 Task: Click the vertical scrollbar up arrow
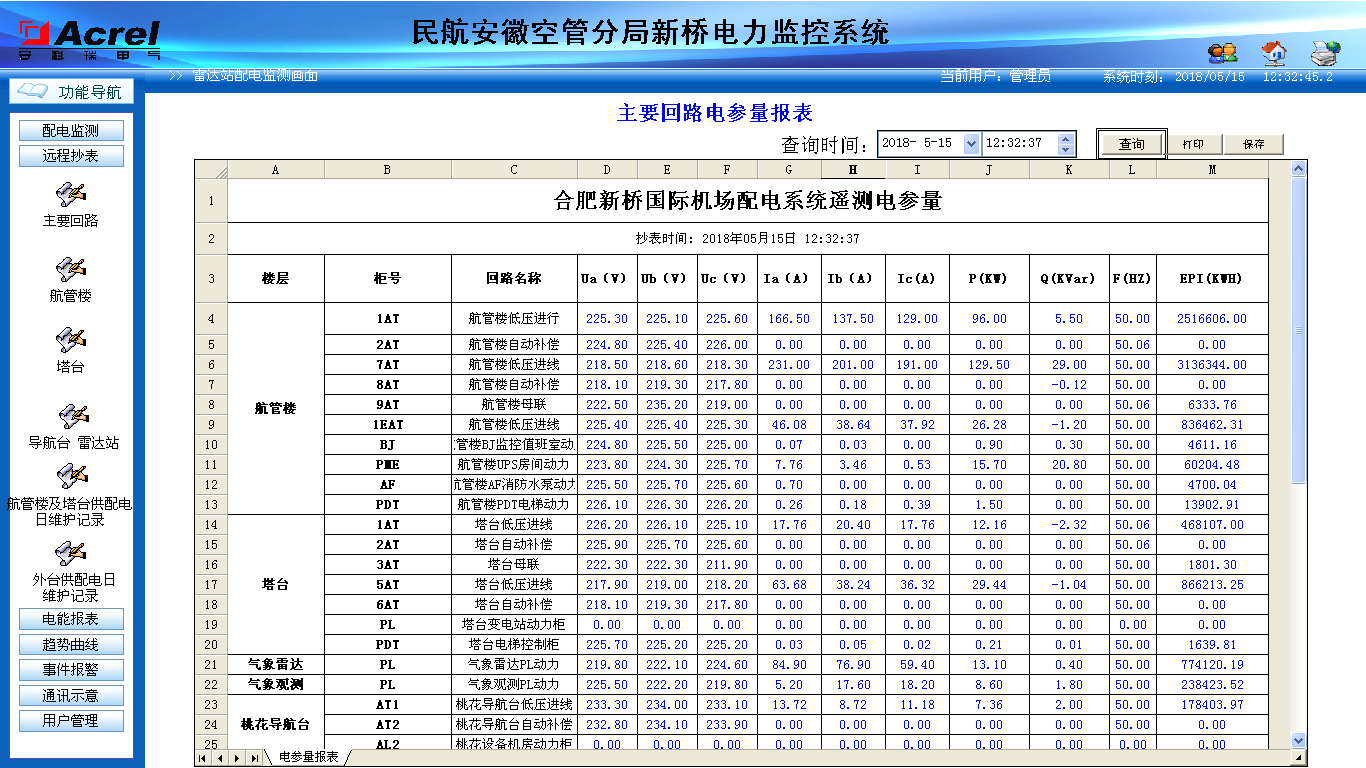1299,170
